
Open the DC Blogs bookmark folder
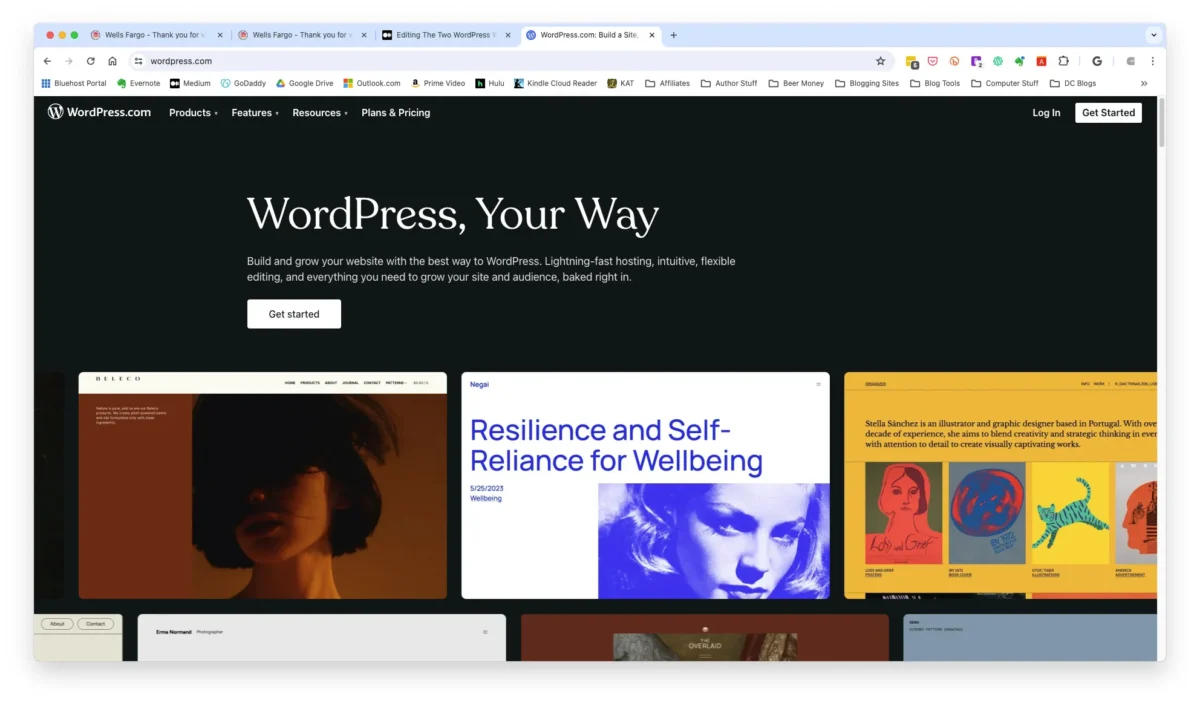[x=1073, y=83]
